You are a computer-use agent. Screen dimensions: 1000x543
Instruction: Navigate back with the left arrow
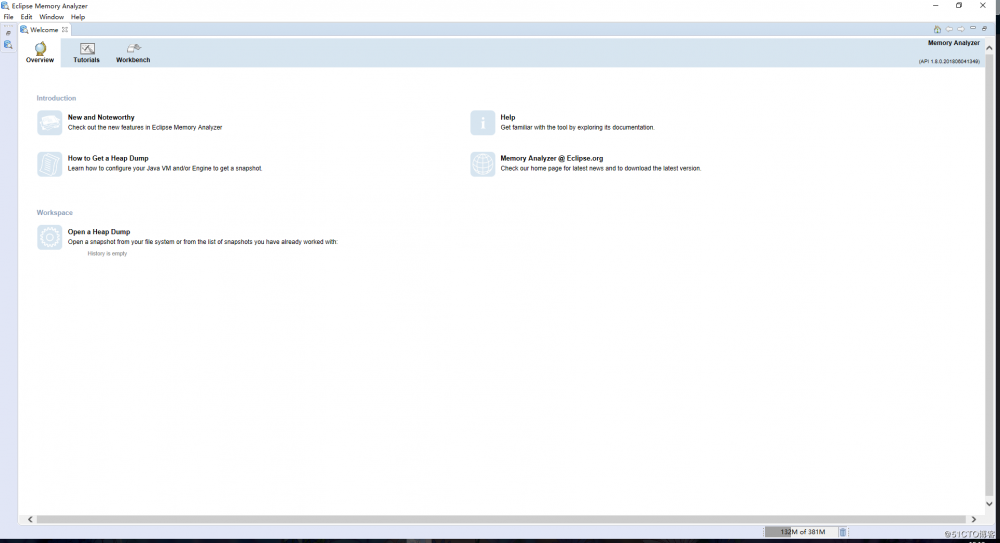click(x=949, y=29)
